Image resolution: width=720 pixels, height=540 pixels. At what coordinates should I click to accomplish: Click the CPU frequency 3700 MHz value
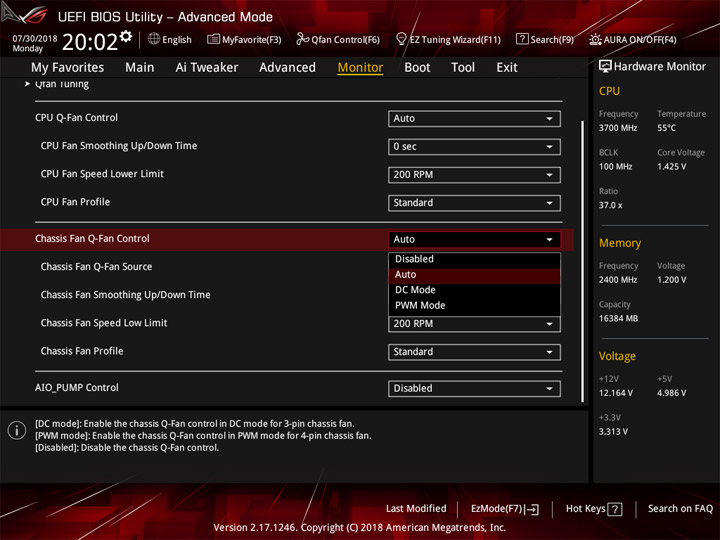point(618,128)
